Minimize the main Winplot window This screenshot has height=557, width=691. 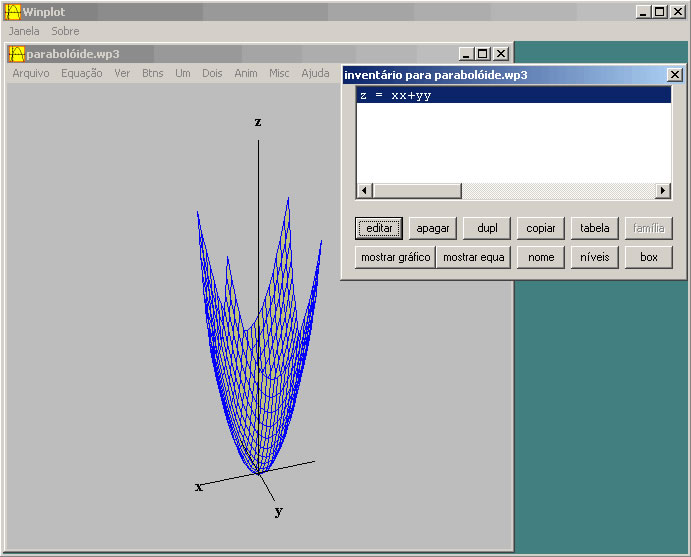pyautogui.click(x=643, y=12)
